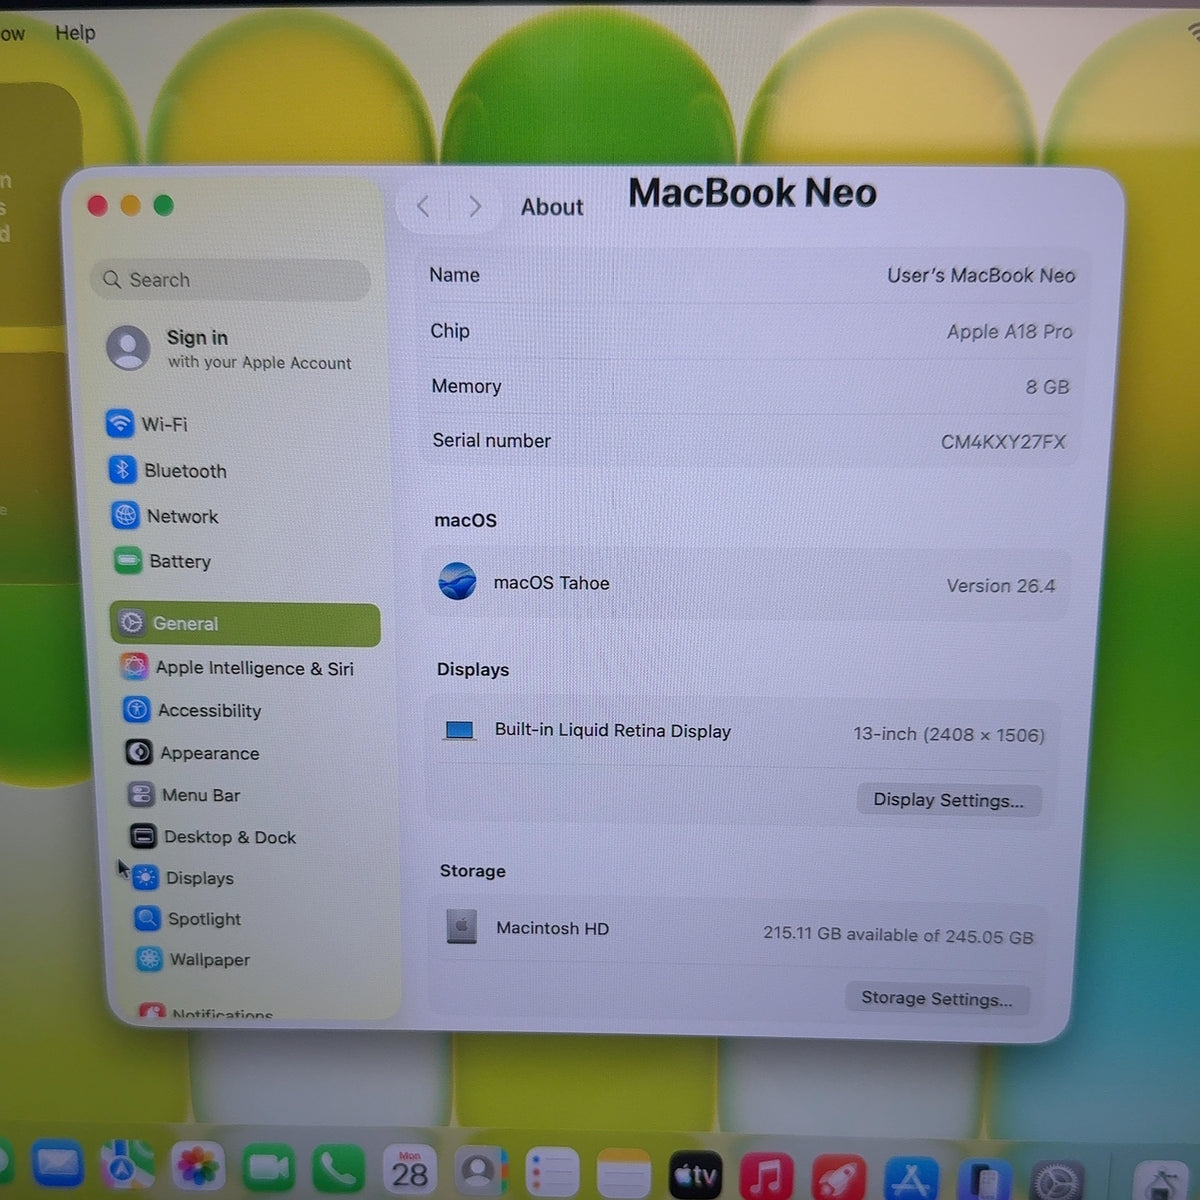Go back using the left chevron
Image resolution: width=1200 pixels, height=1200 pixels.
(x=423, y=206)
